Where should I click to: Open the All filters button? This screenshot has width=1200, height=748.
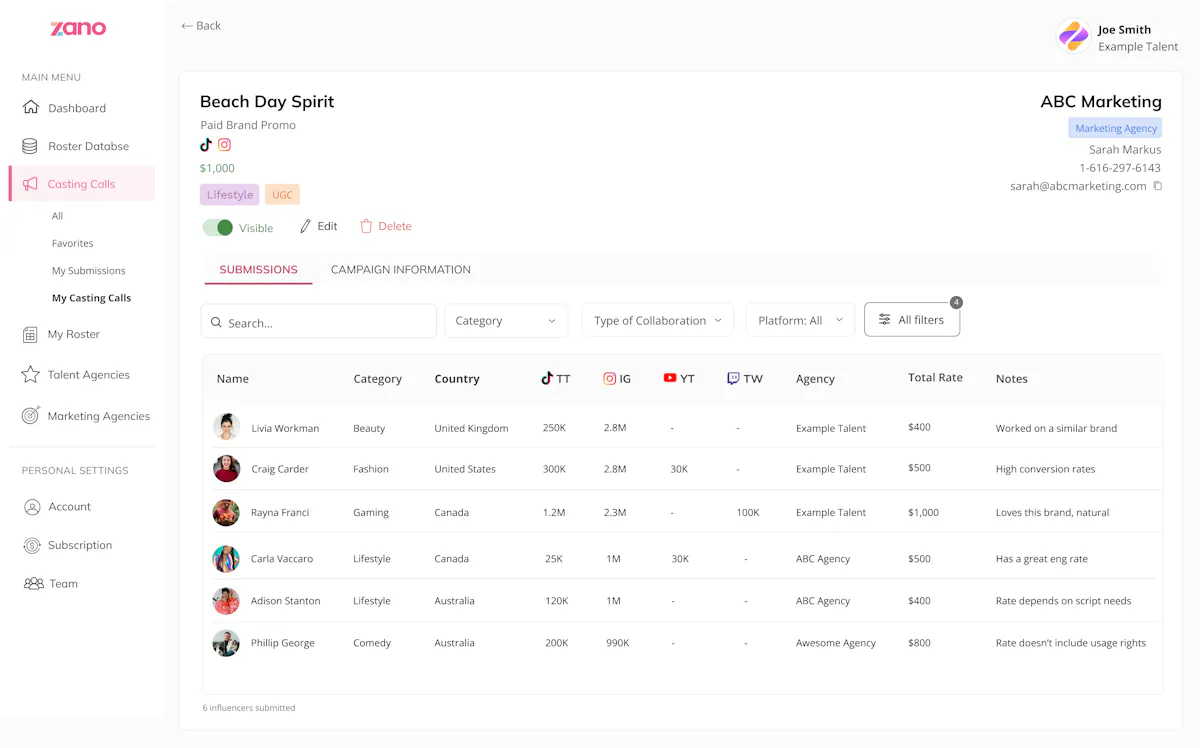coord(912,320)
